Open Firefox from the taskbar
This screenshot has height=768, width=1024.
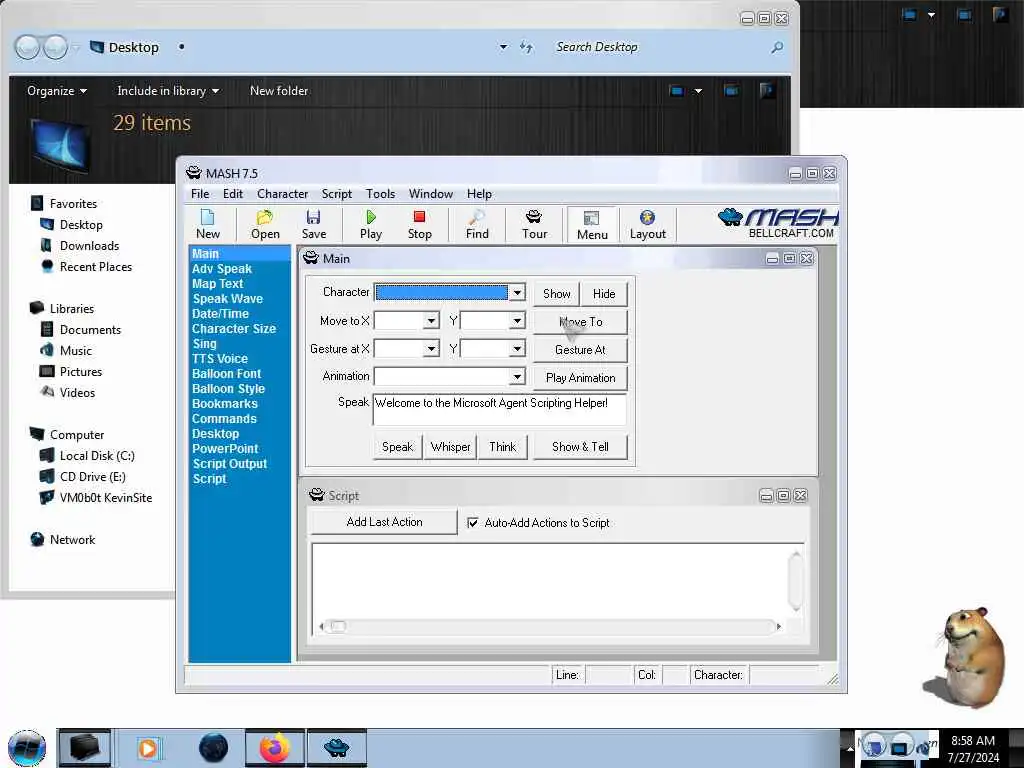tap(275, 748)
